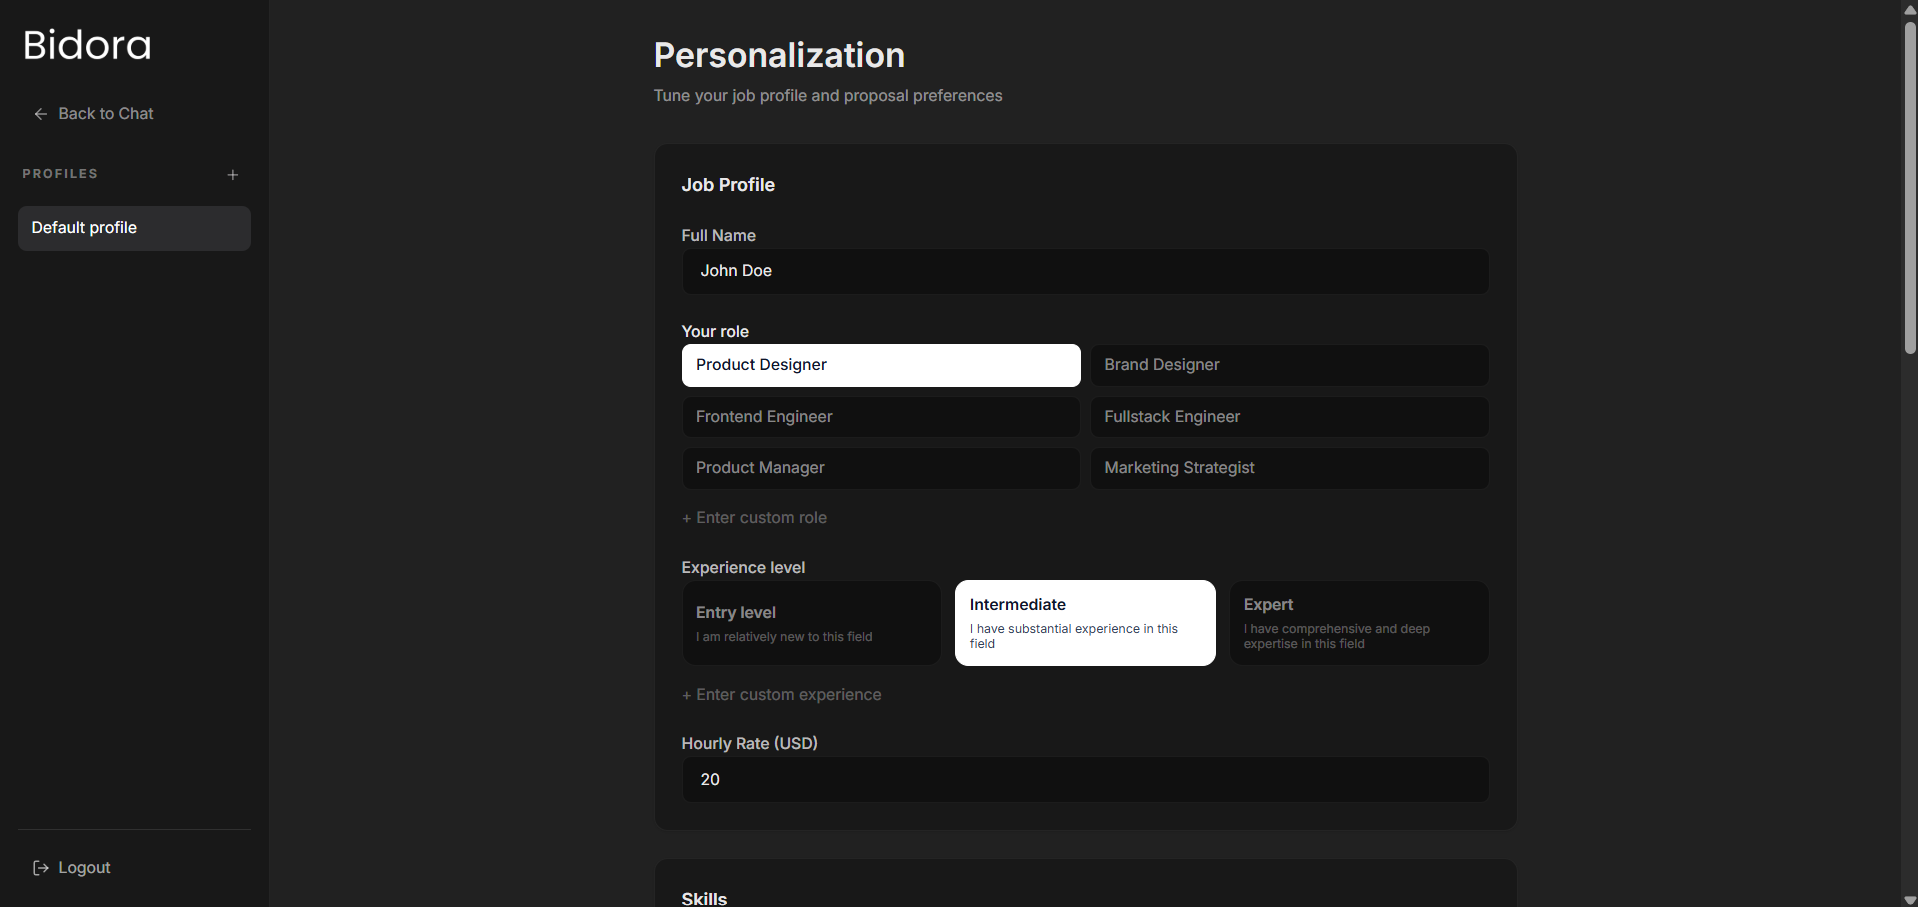The height and width of the screenshot is (907, 1918).
Task: Choose Expert experience level
Action: (x=1358, y=623)
